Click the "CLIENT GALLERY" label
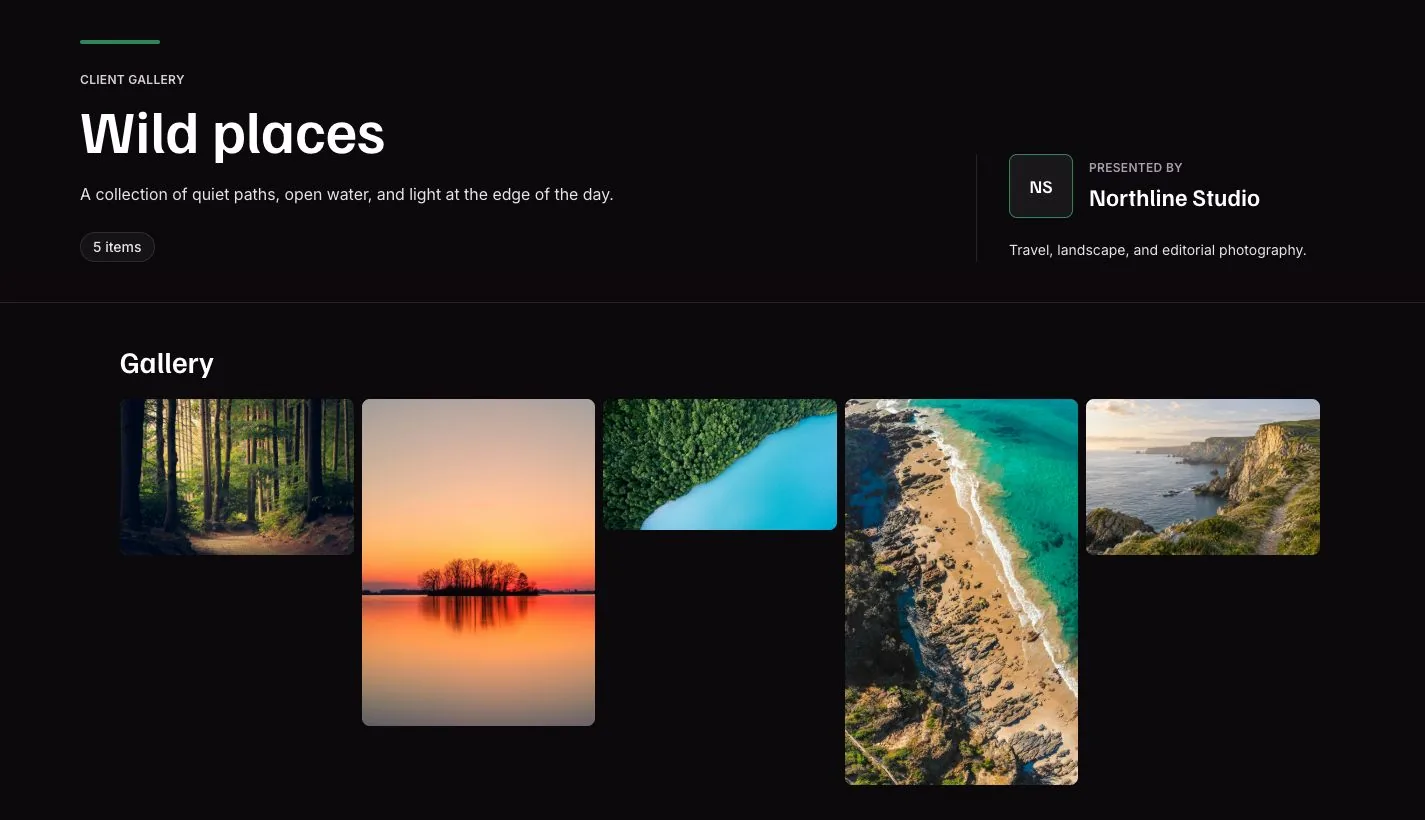This screenshot has height=820, width=1425. point(132,79)
